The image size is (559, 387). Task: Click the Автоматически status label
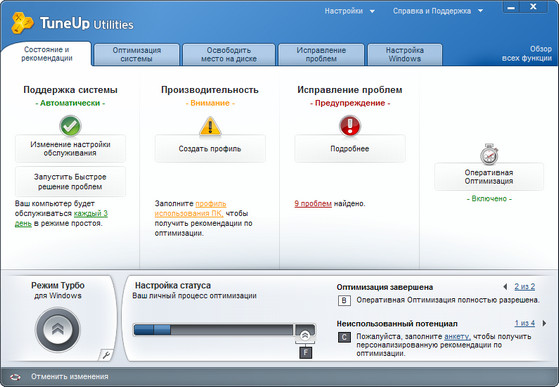[70, 103]
